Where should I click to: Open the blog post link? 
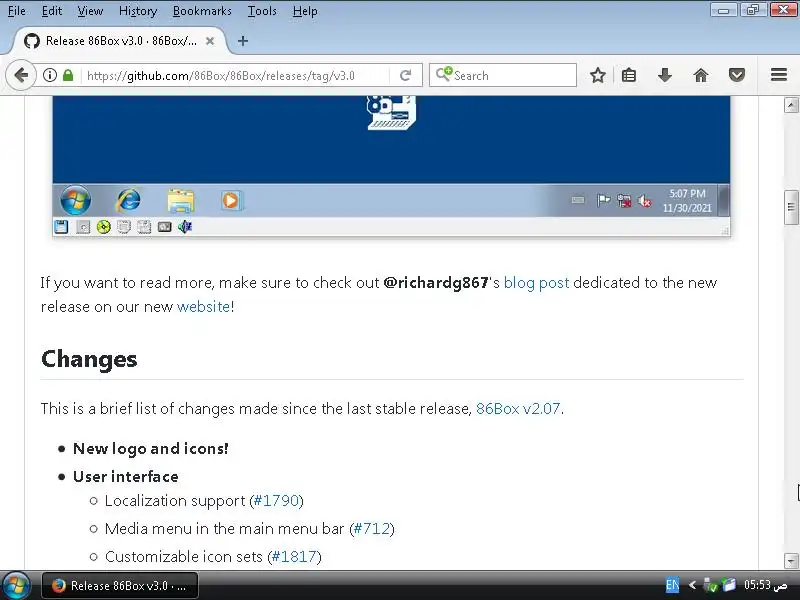(536, 283)
